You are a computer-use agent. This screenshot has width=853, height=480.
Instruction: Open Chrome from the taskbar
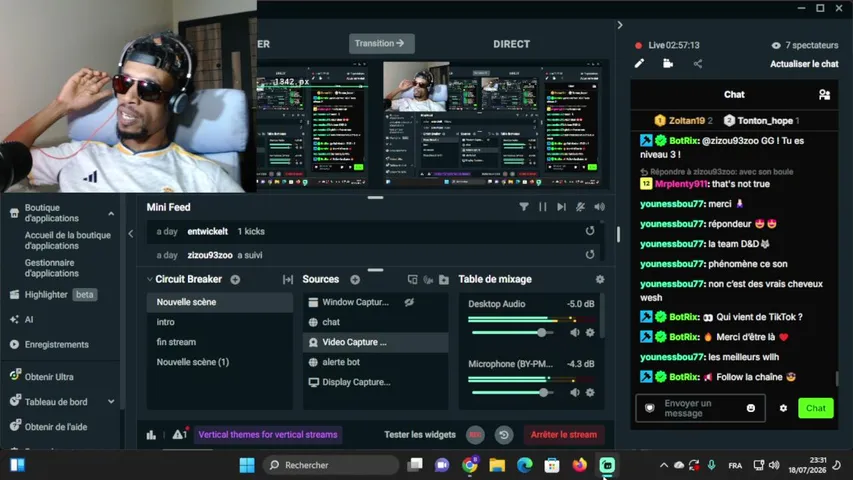469,465
